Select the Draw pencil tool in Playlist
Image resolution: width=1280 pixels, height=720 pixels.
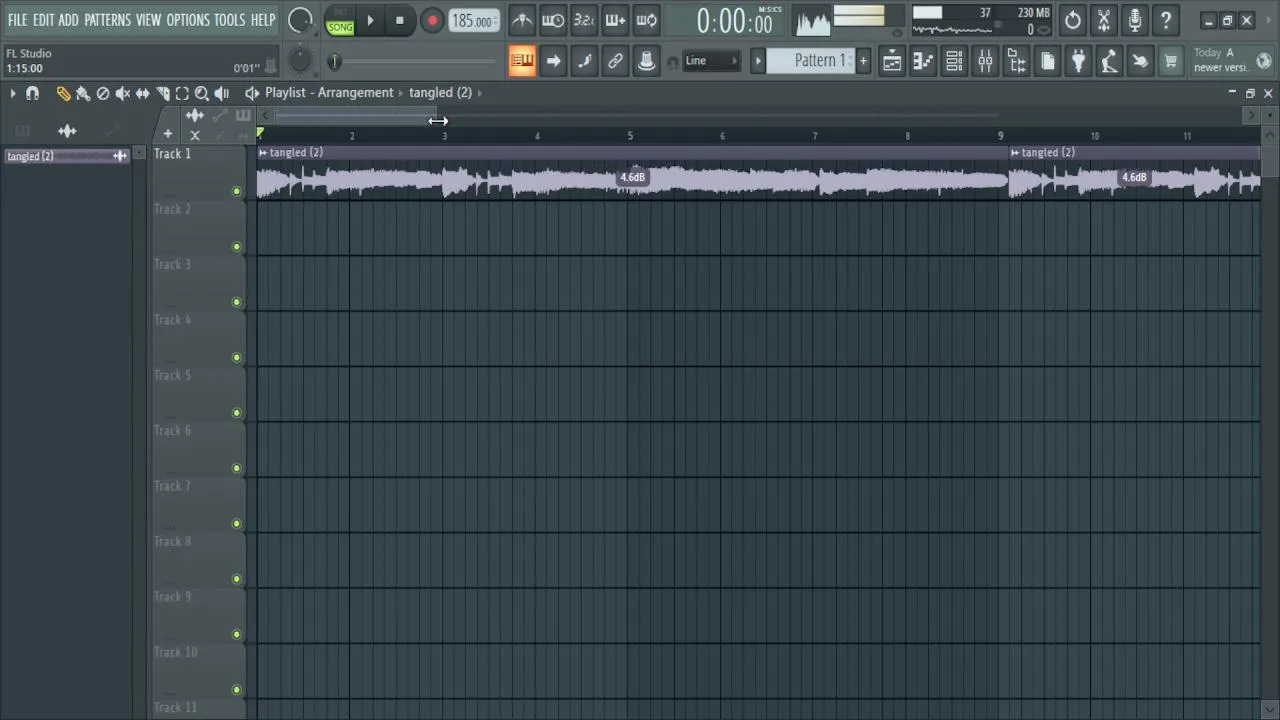[63, 93]
